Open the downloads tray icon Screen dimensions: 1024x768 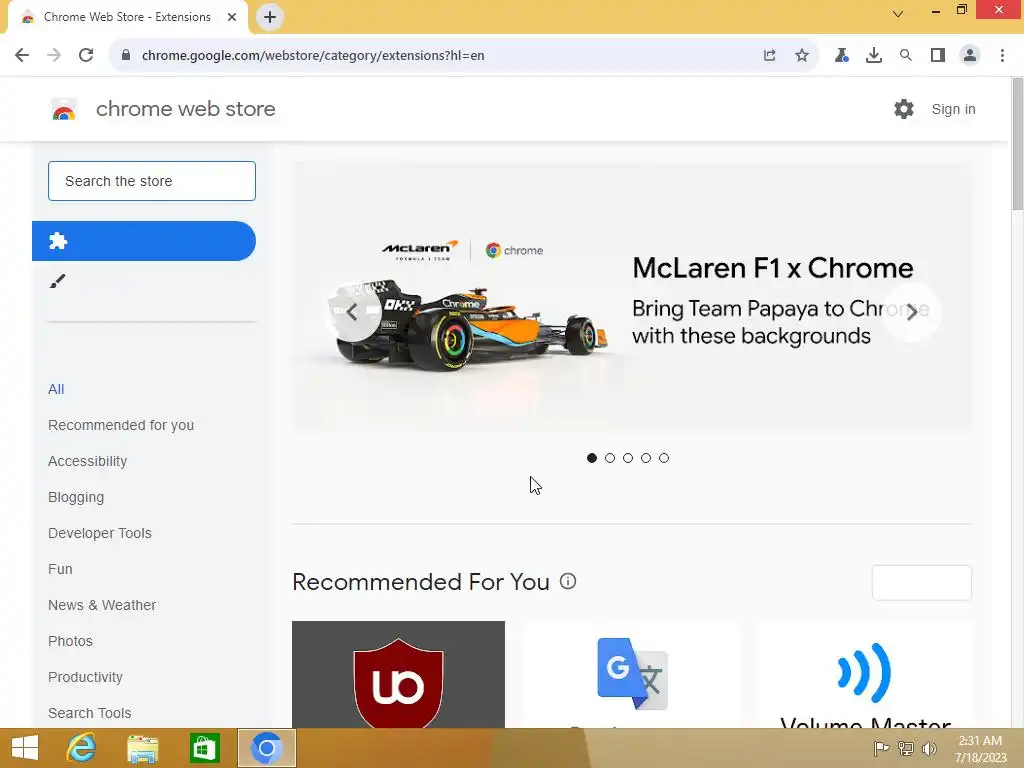(x=873, y=56)
